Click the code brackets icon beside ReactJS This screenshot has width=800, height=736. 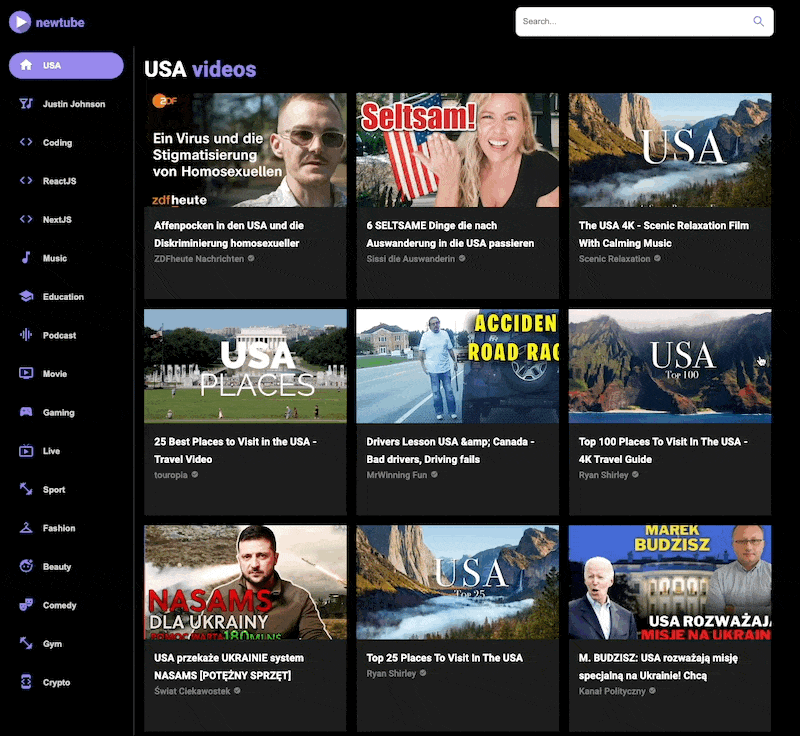tap(26, 181)
